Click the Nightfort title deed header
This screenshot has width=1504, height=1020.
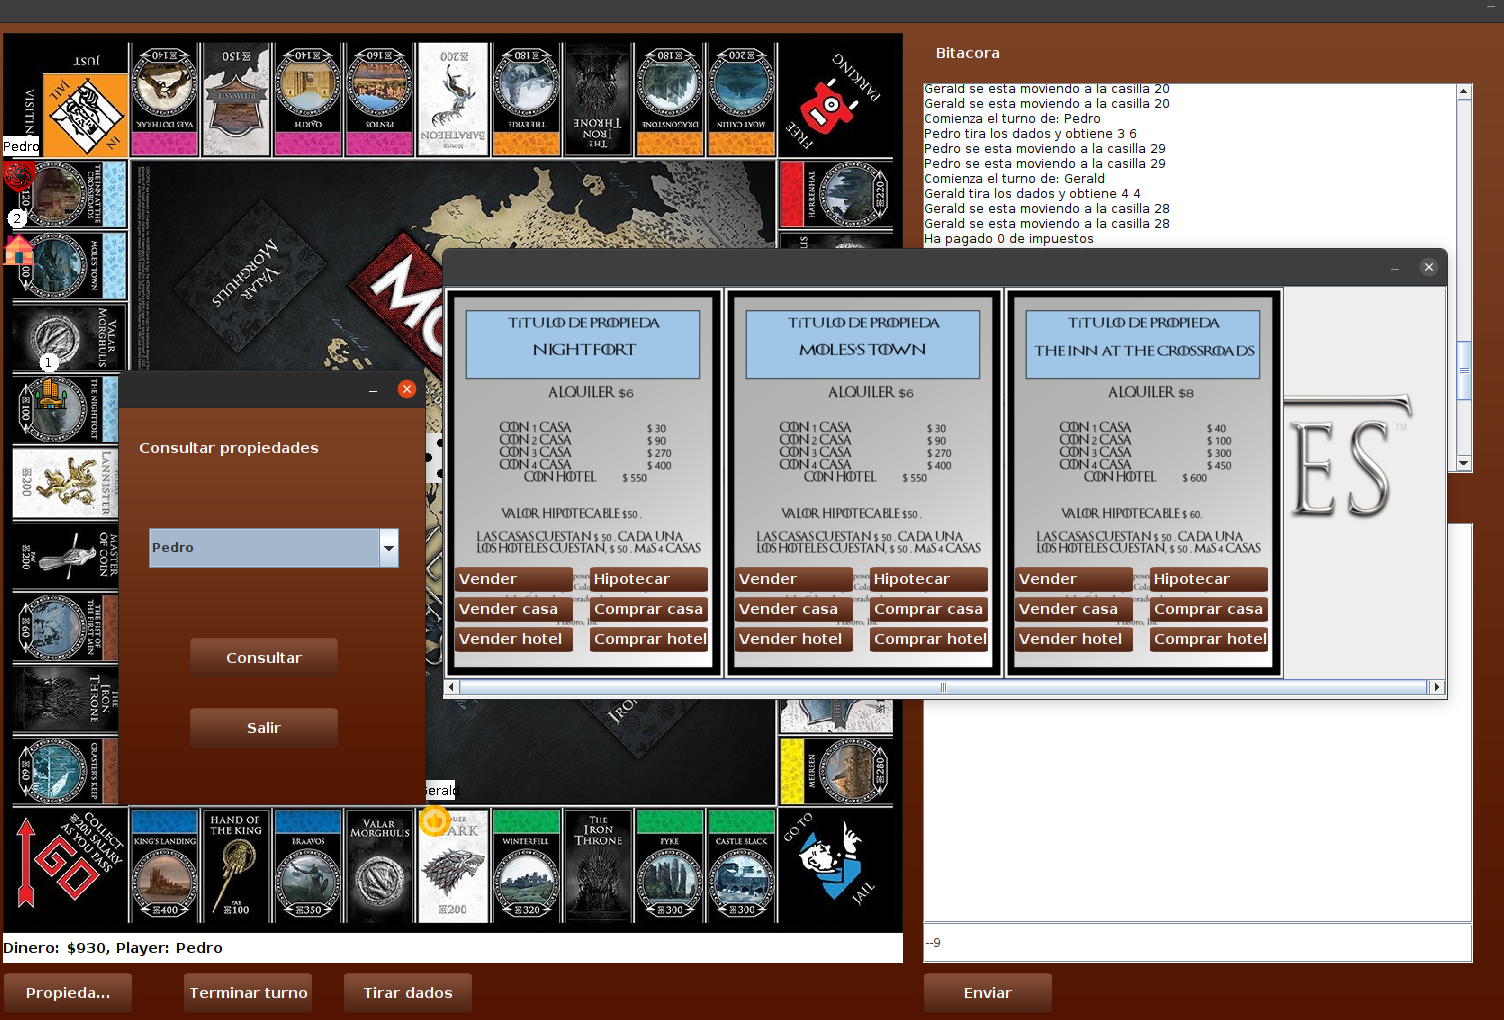[x=583, y=344]
